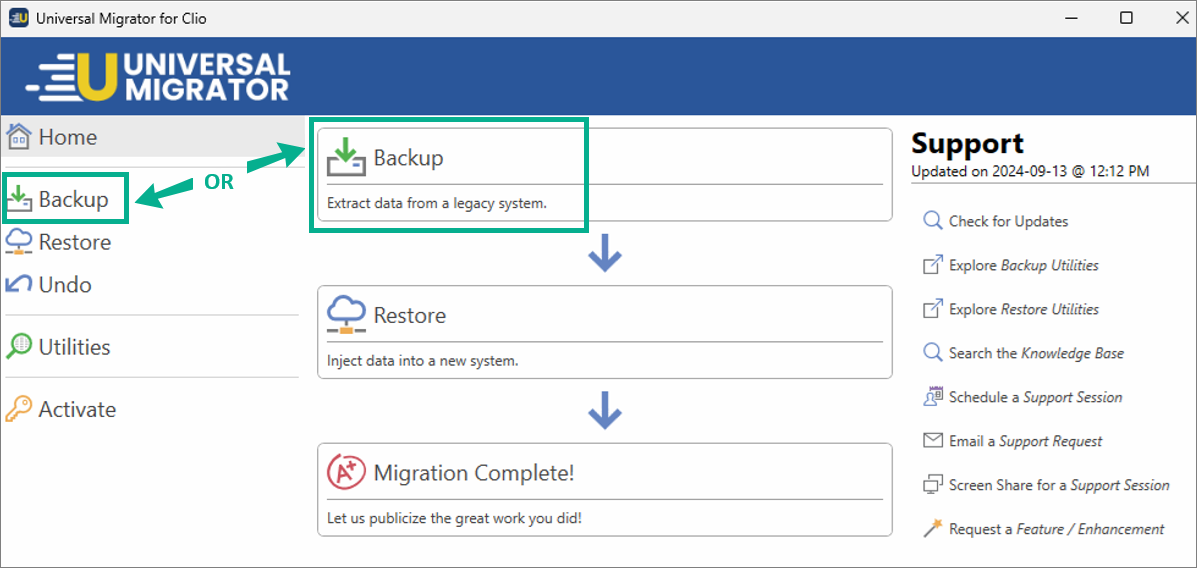Click 'Let us publicize the great work' text

454,518
